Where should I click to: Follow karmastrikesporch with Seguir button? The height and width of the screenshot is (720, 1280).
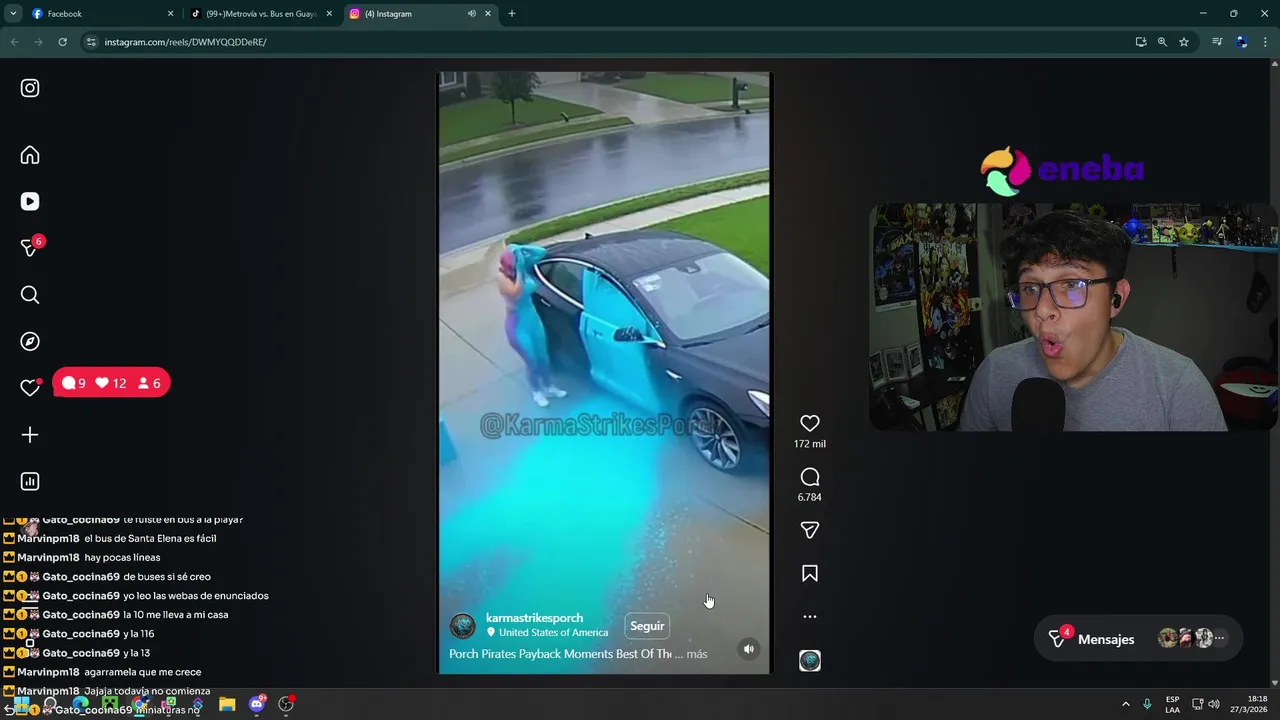[647, 626]
